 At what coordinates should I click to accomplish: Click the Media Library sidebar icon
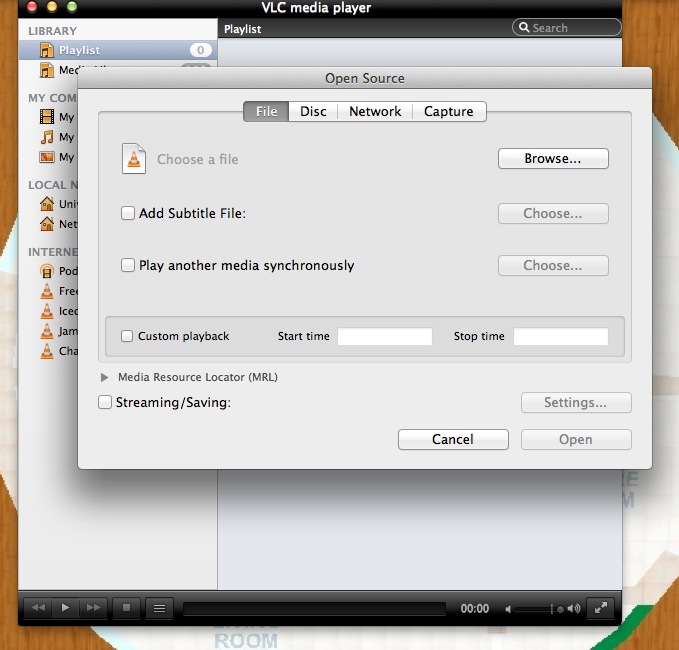click(x=46, y=70)
